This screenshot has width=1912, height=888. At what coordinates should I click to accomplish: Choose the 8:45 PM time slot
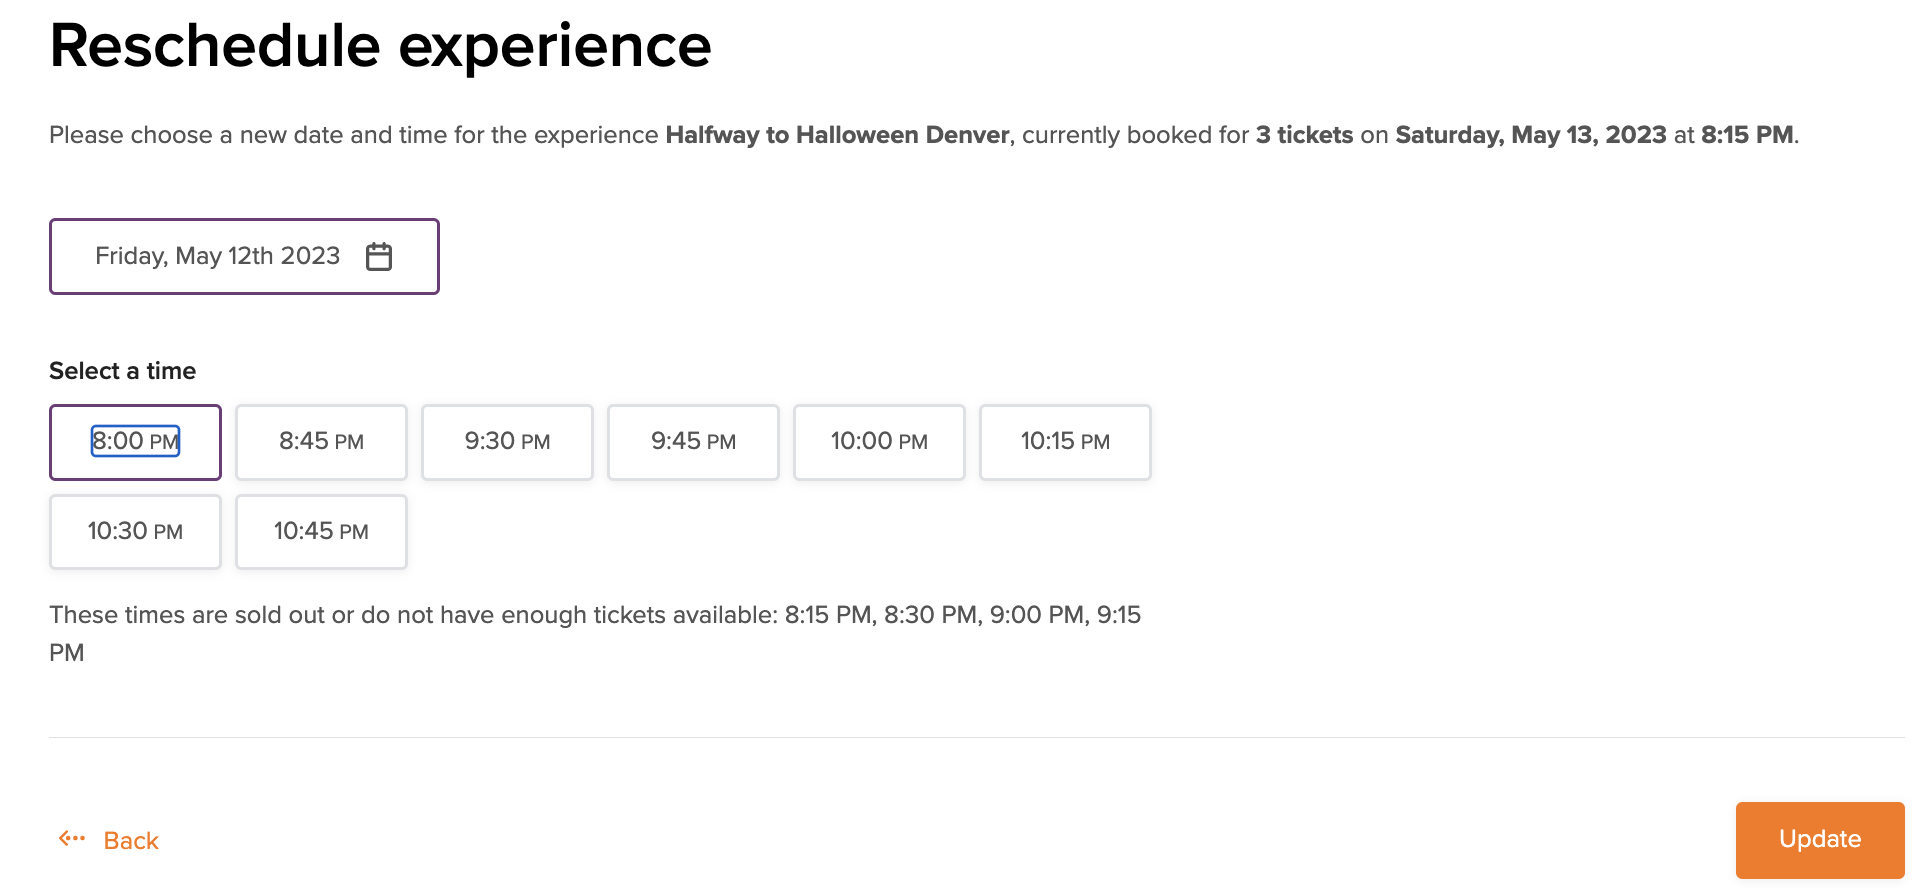pos(321,442)
